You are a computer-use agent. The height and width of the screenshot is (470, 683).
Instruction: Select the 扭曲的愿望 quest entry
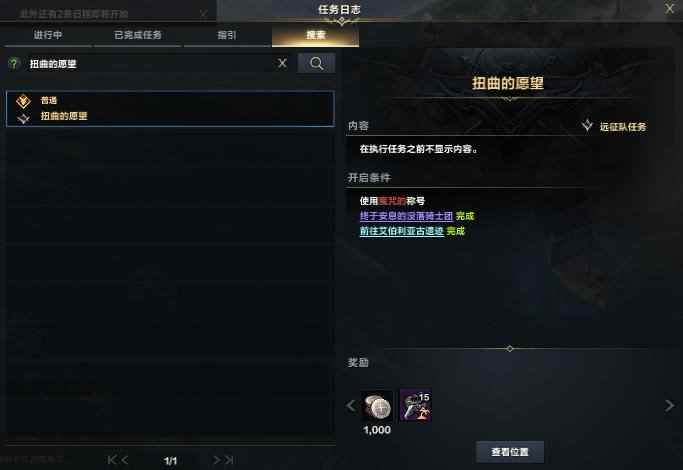170,109
